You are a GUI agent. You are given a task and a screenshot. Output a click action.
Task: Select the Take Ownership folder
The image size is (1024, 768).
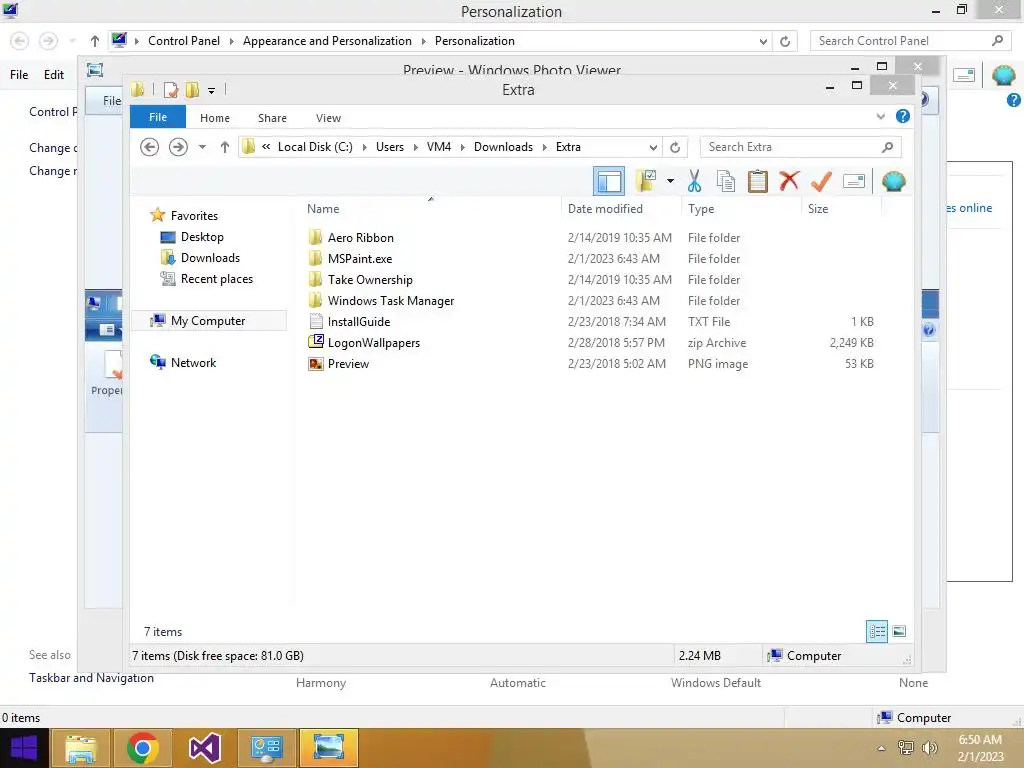click(370, 280)
